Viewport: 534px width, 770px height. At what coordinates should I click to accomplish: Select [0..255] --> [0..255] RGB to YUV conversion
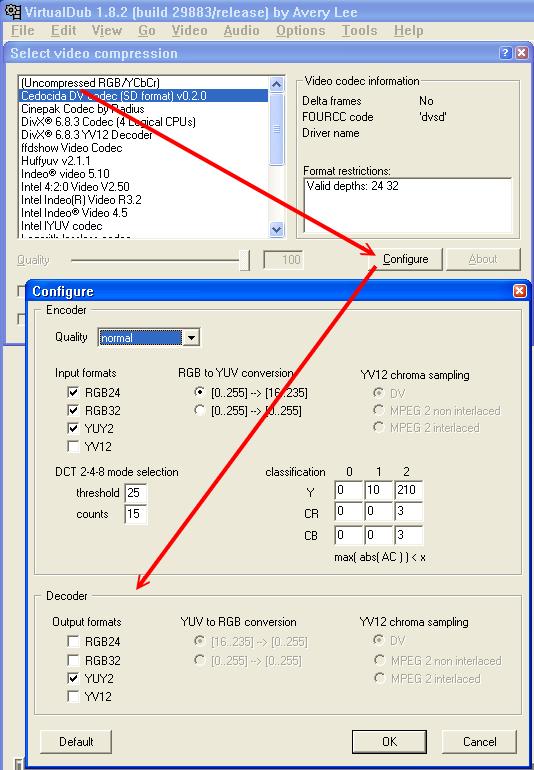coord(199,410)
